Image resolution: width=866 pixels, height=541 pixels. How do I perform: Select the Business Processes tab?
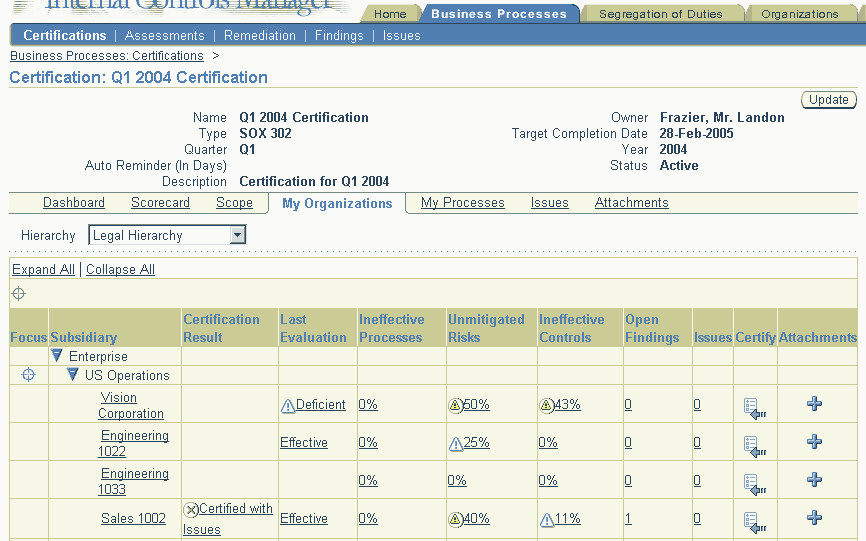(x=499, y=14)
